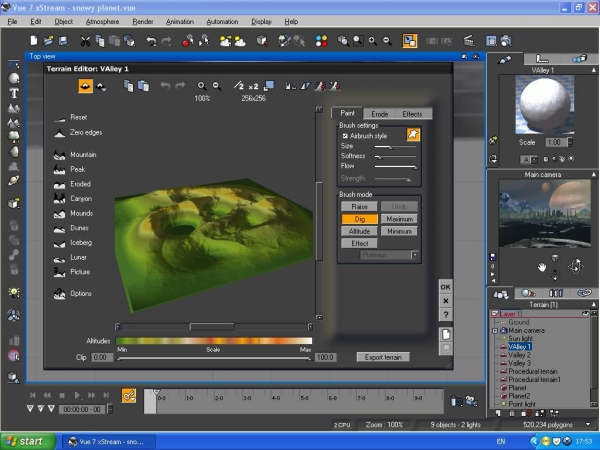Viewport: 600px width, 450px height.
Task: Open the Plateaus effect dropdown
Action: pyautogui.click(x=415, y=255)
